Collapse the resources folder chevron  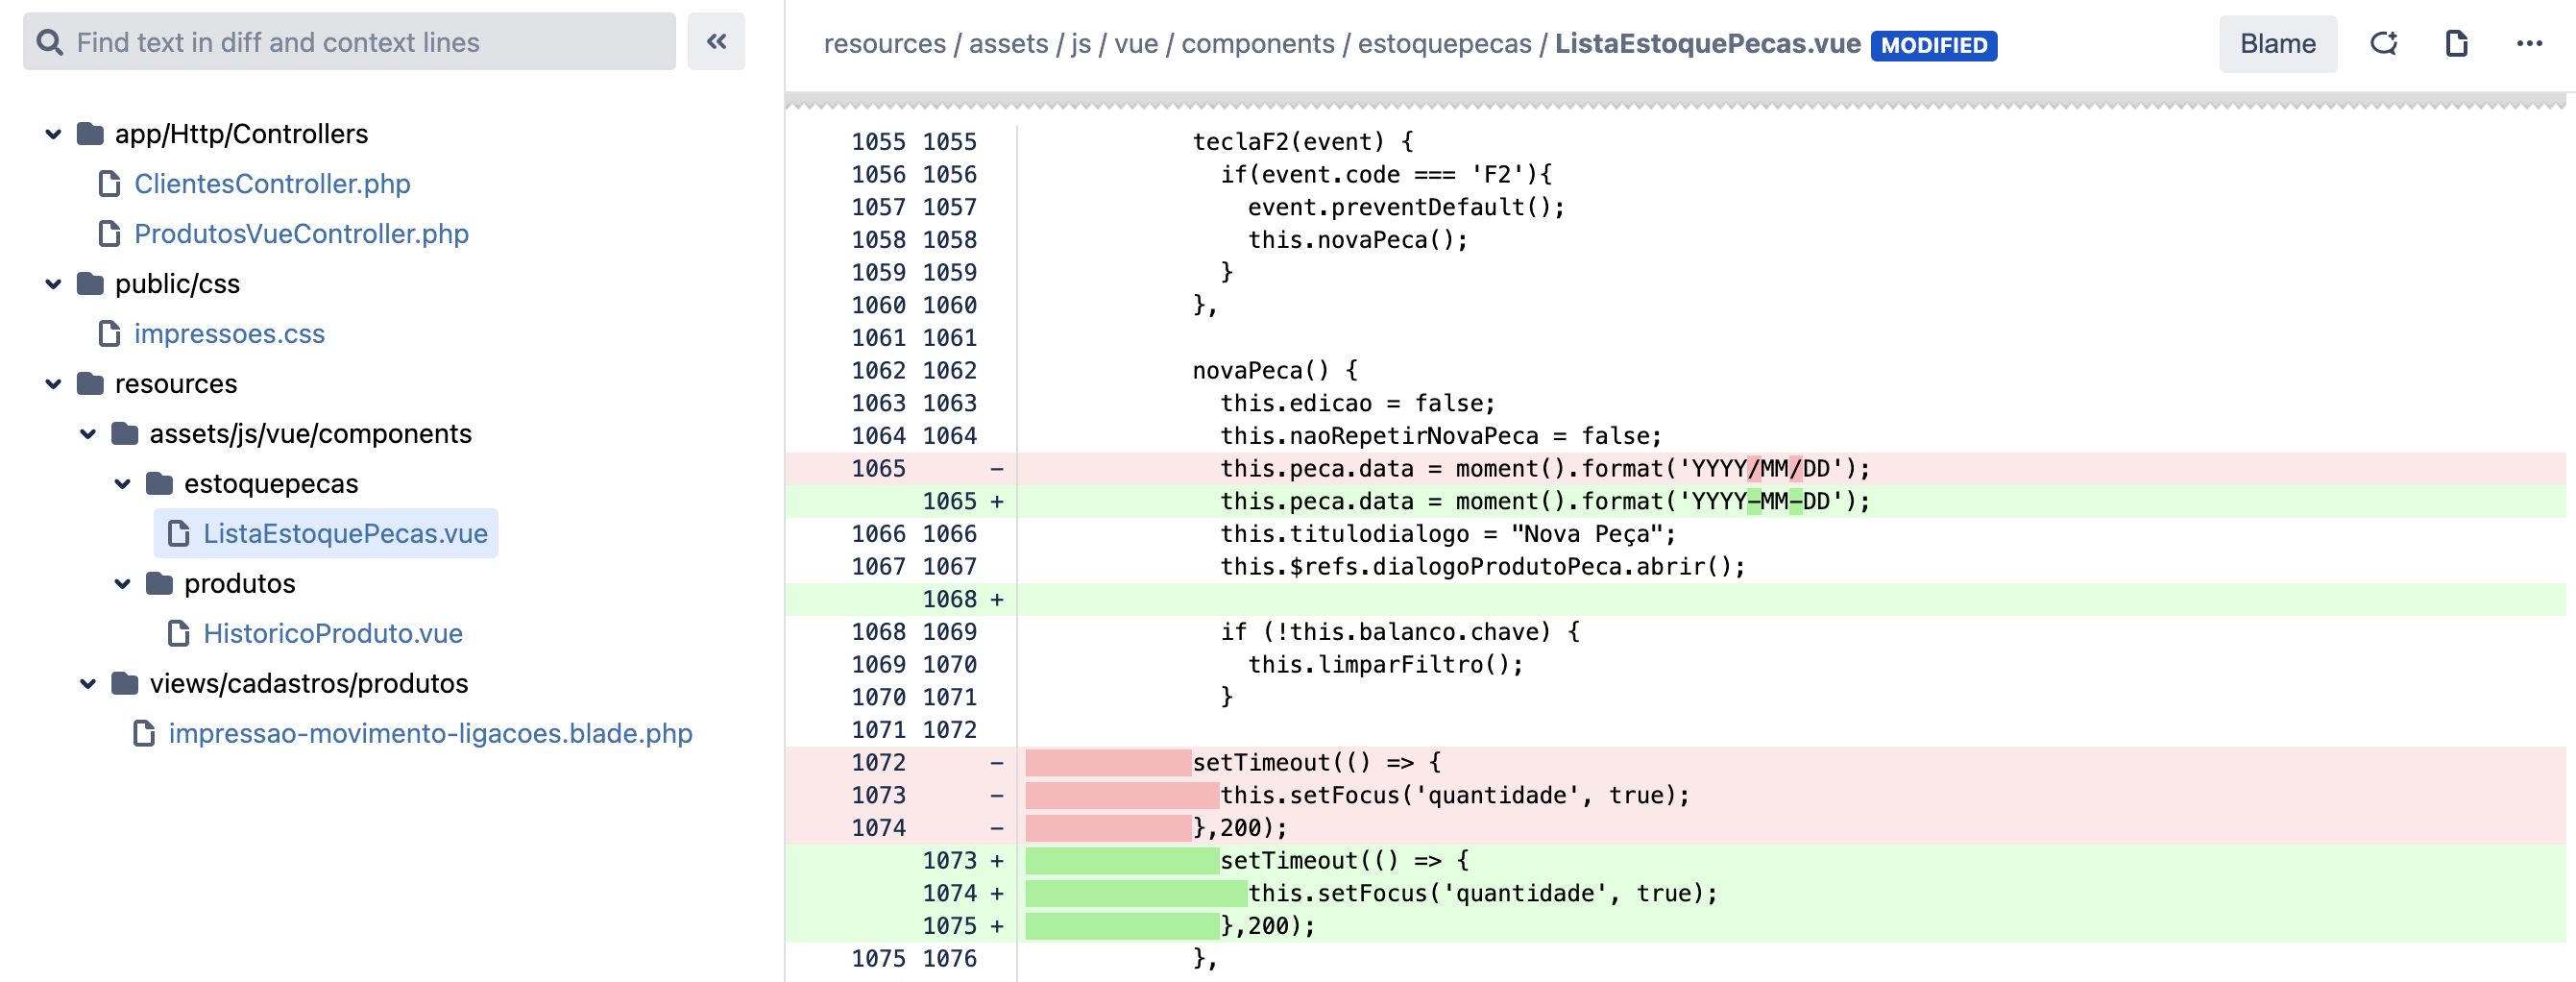[54, 384]
